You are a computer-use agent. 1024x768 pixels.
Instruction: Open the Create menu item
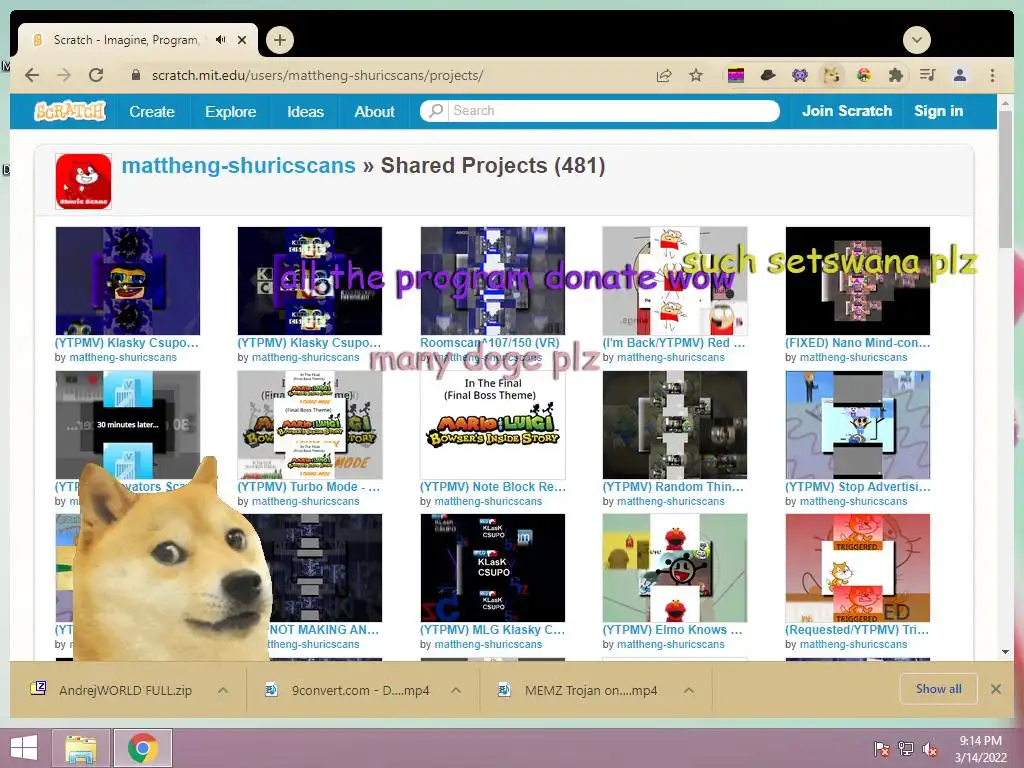tap(152, 112)
